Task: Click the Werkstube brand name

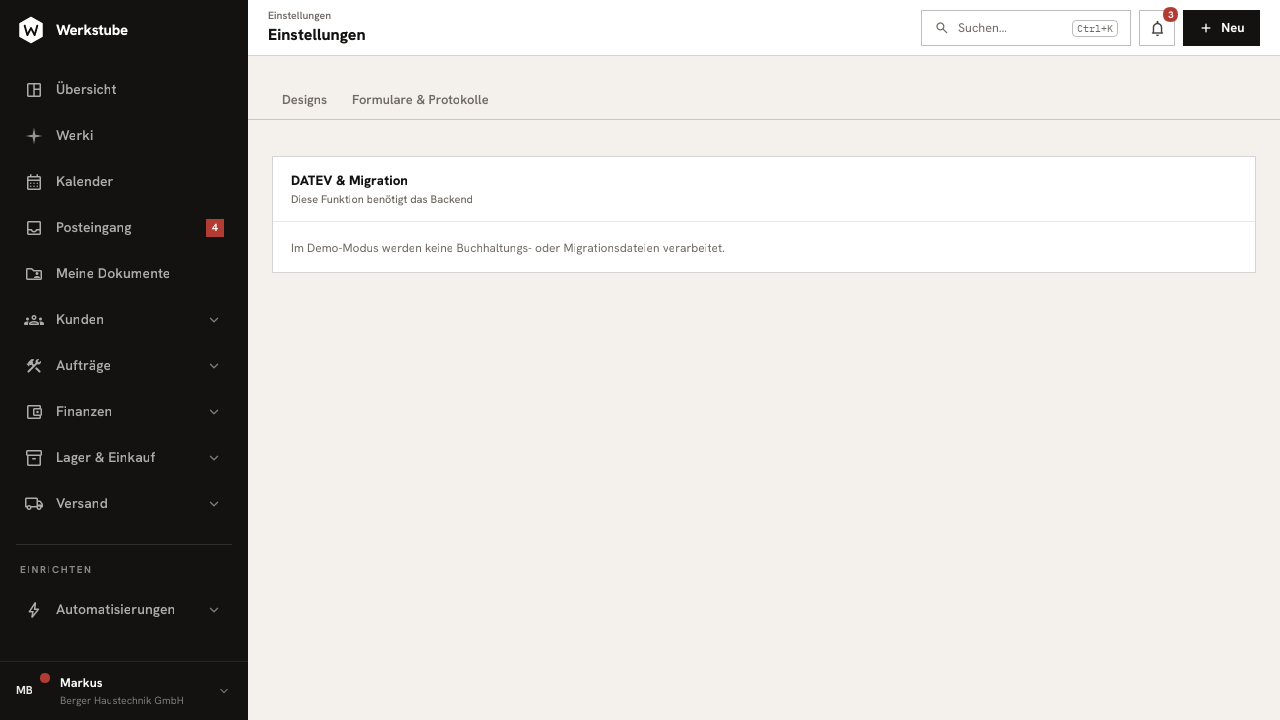Action: click(x=92, y=30)
